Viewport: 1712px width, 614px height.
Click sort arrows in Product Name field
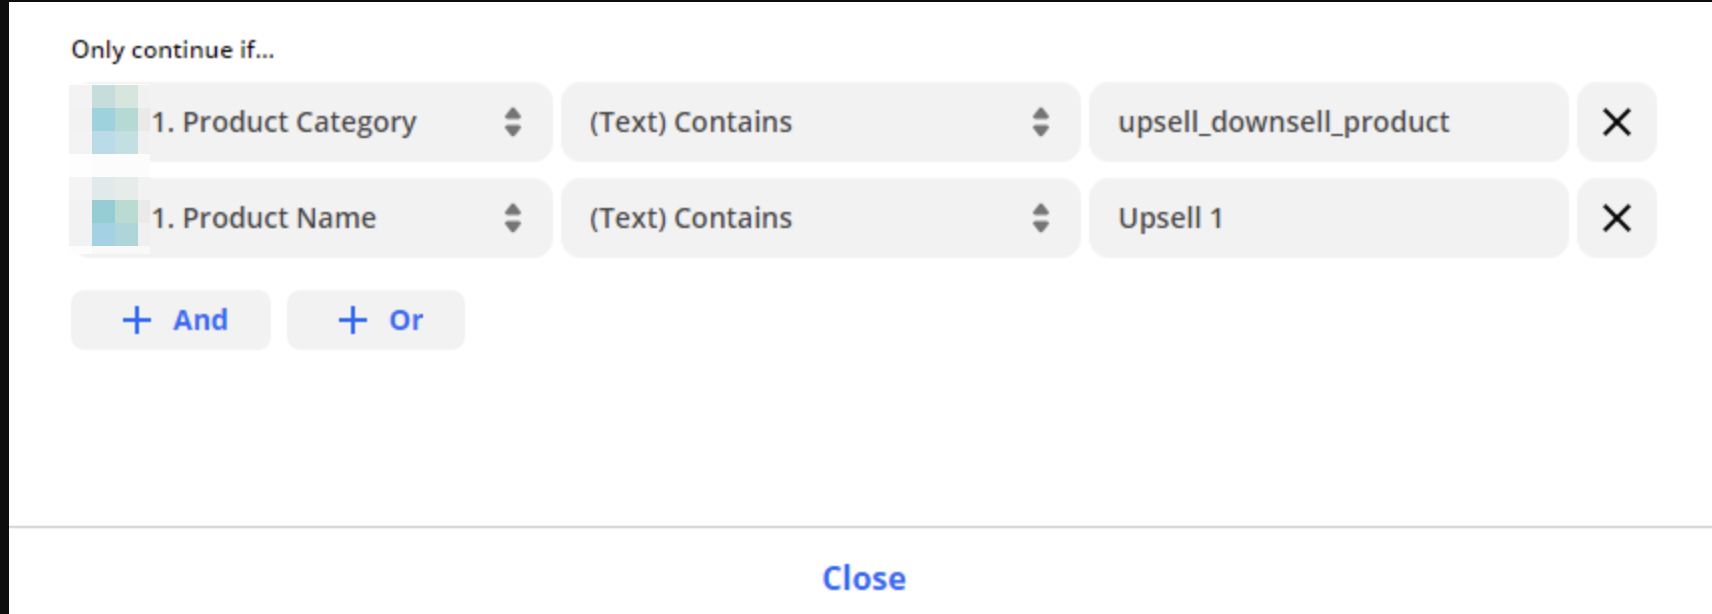(x=513, y=218)
